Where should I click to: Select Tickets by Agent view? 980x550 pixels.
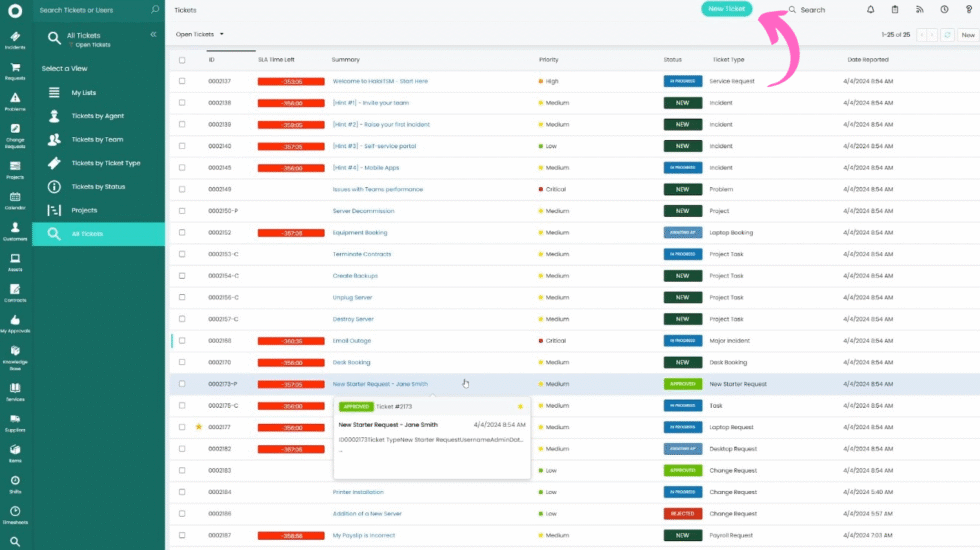click(x=97, y=116)
